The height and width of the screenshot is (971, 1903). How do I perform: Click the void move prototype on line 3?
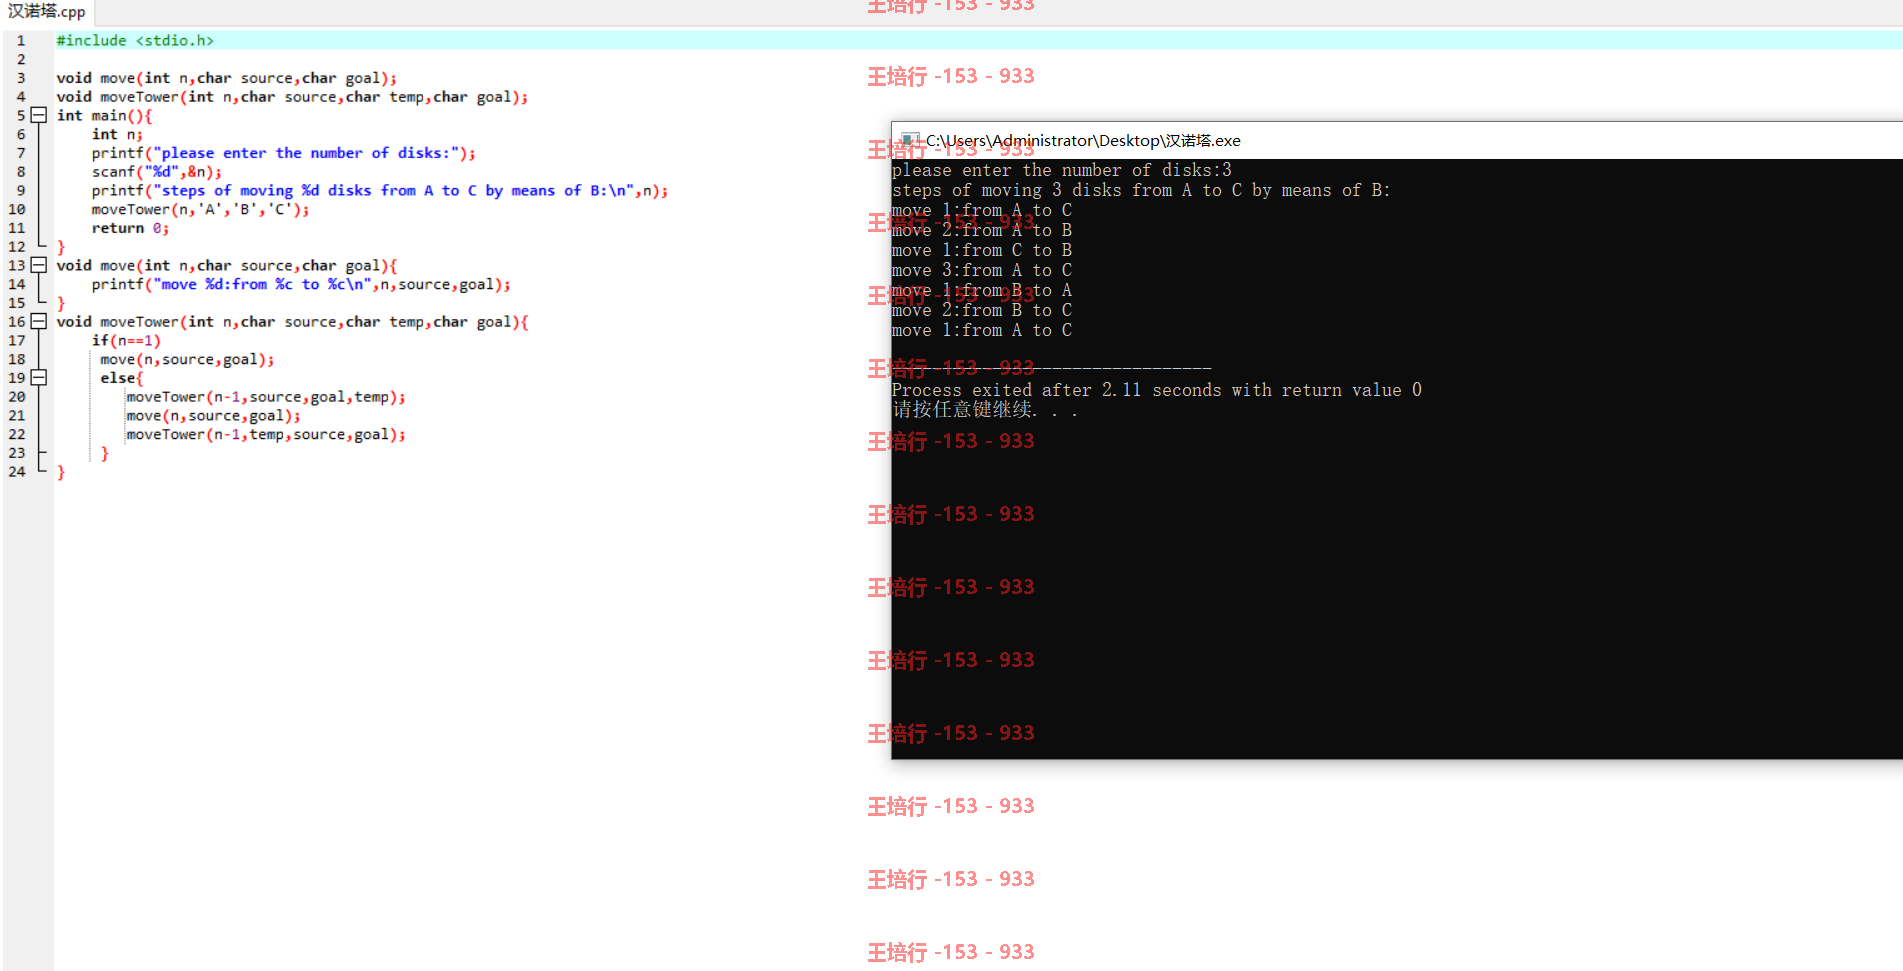227,78
